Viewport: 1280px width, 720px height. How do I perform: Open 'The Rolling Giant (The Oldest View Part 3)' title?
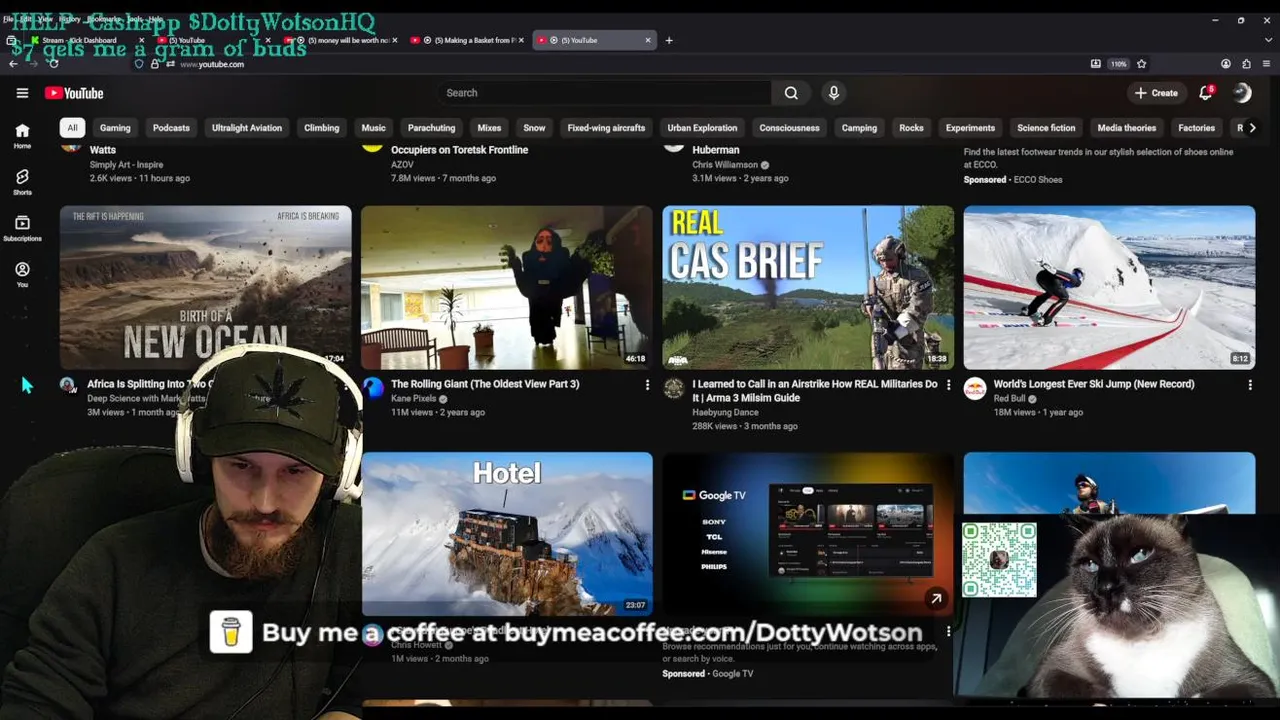pos(485,384)
